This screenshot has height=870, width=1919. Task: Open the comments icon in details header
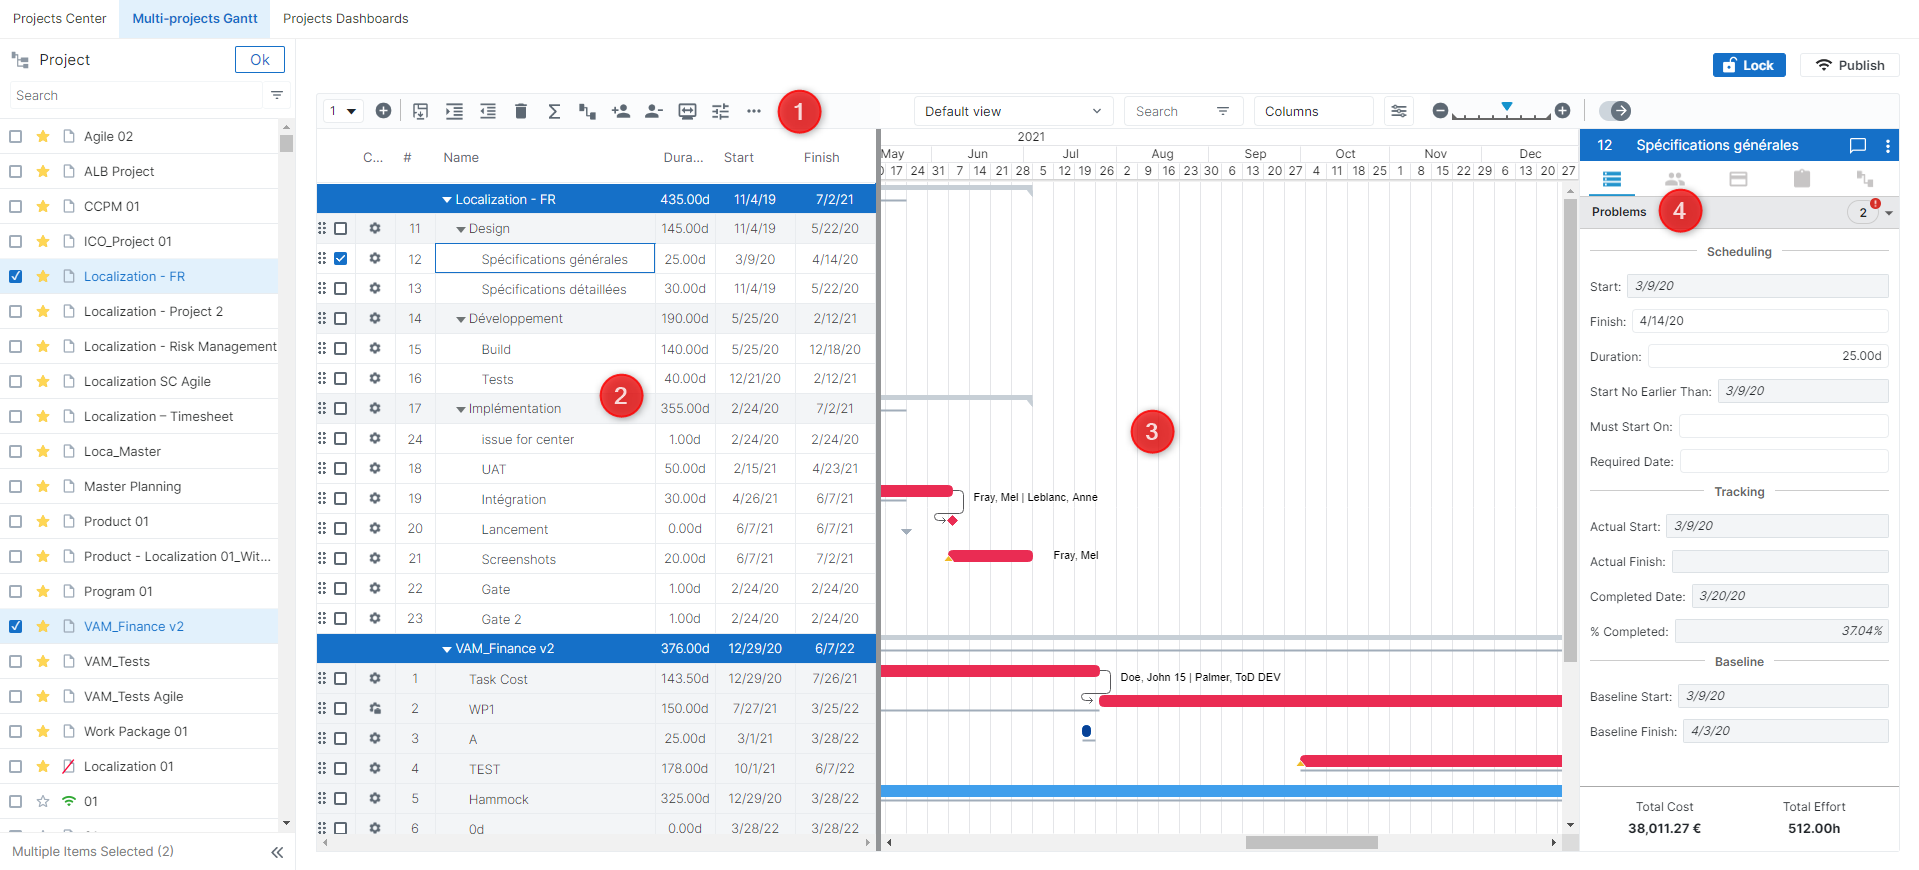[1857, 145]
